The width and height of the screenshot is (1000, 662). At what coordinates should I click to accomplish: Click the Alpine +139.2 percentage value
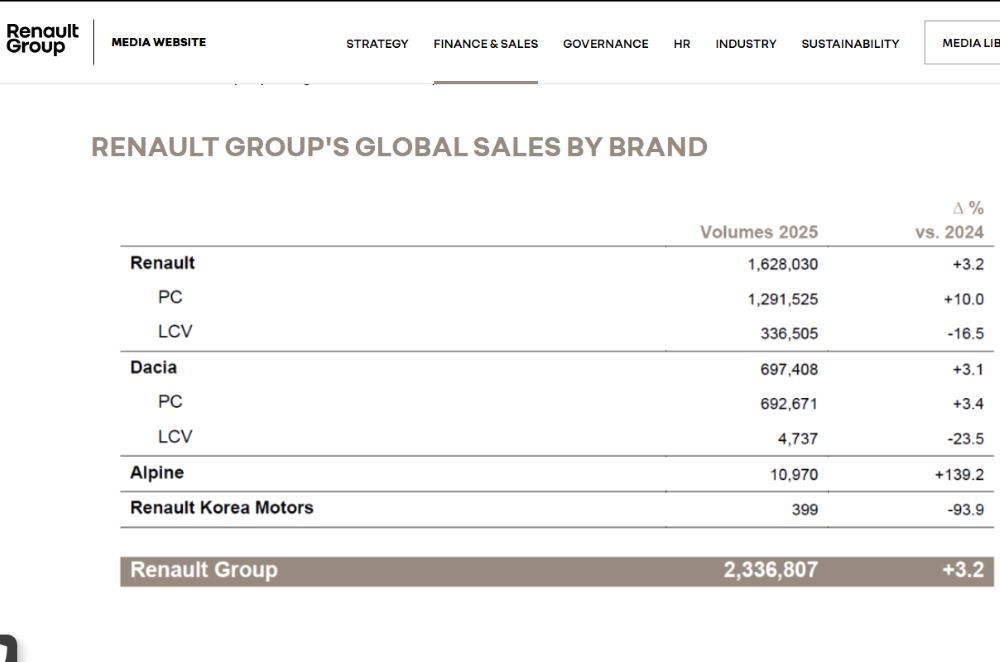[959, 474]
